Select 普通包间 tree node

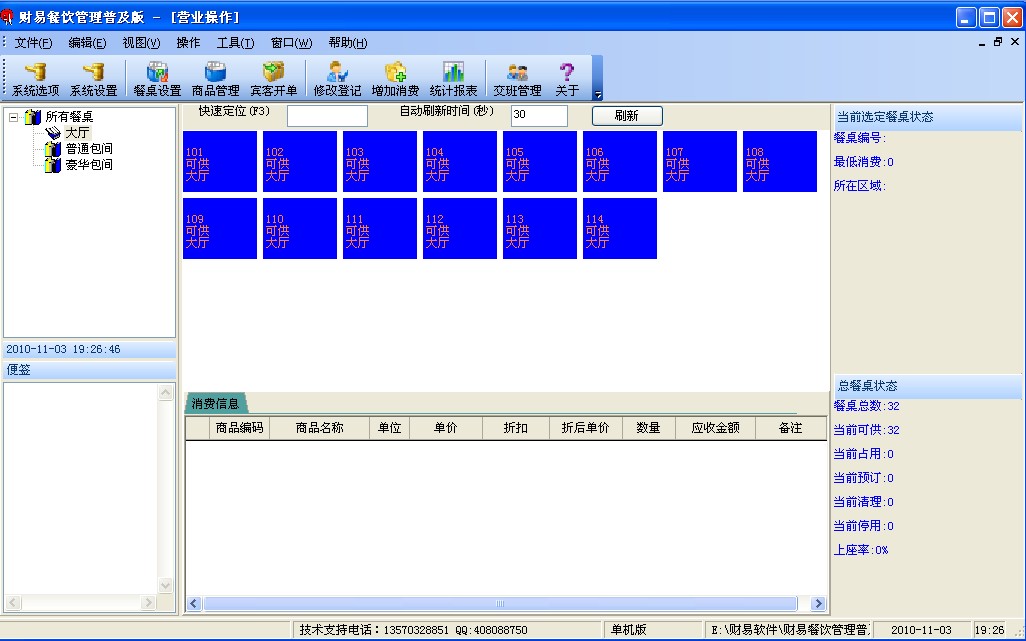(88, 148)
